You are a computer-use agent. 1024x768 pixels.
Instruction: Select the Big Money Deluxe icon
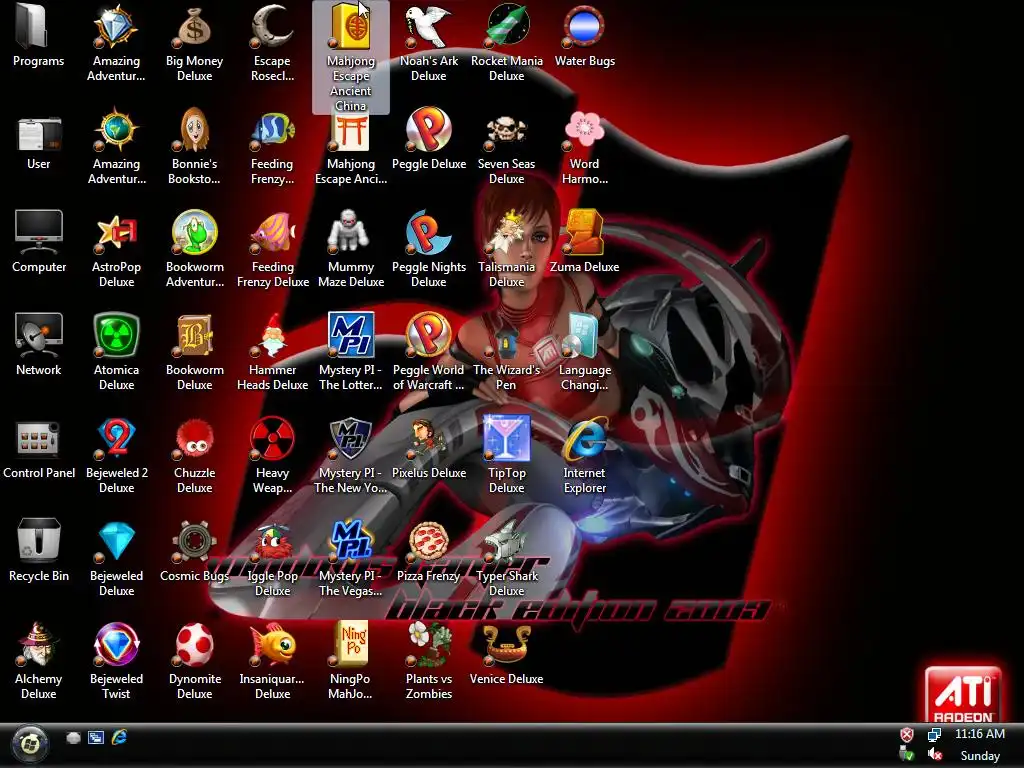click(194, 27)
